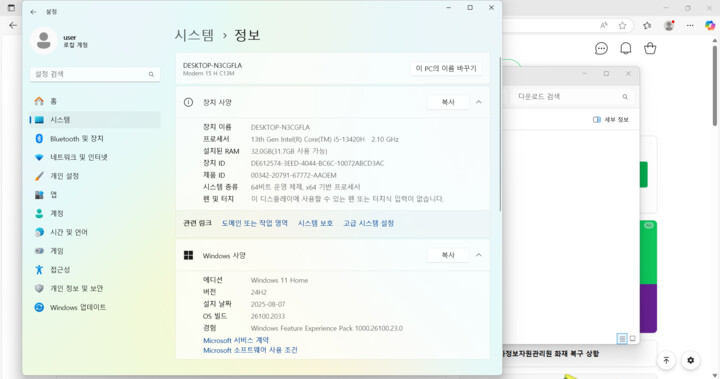Open the user account profile picture
The height and width of the screenshot is (379, 720).
44,40
